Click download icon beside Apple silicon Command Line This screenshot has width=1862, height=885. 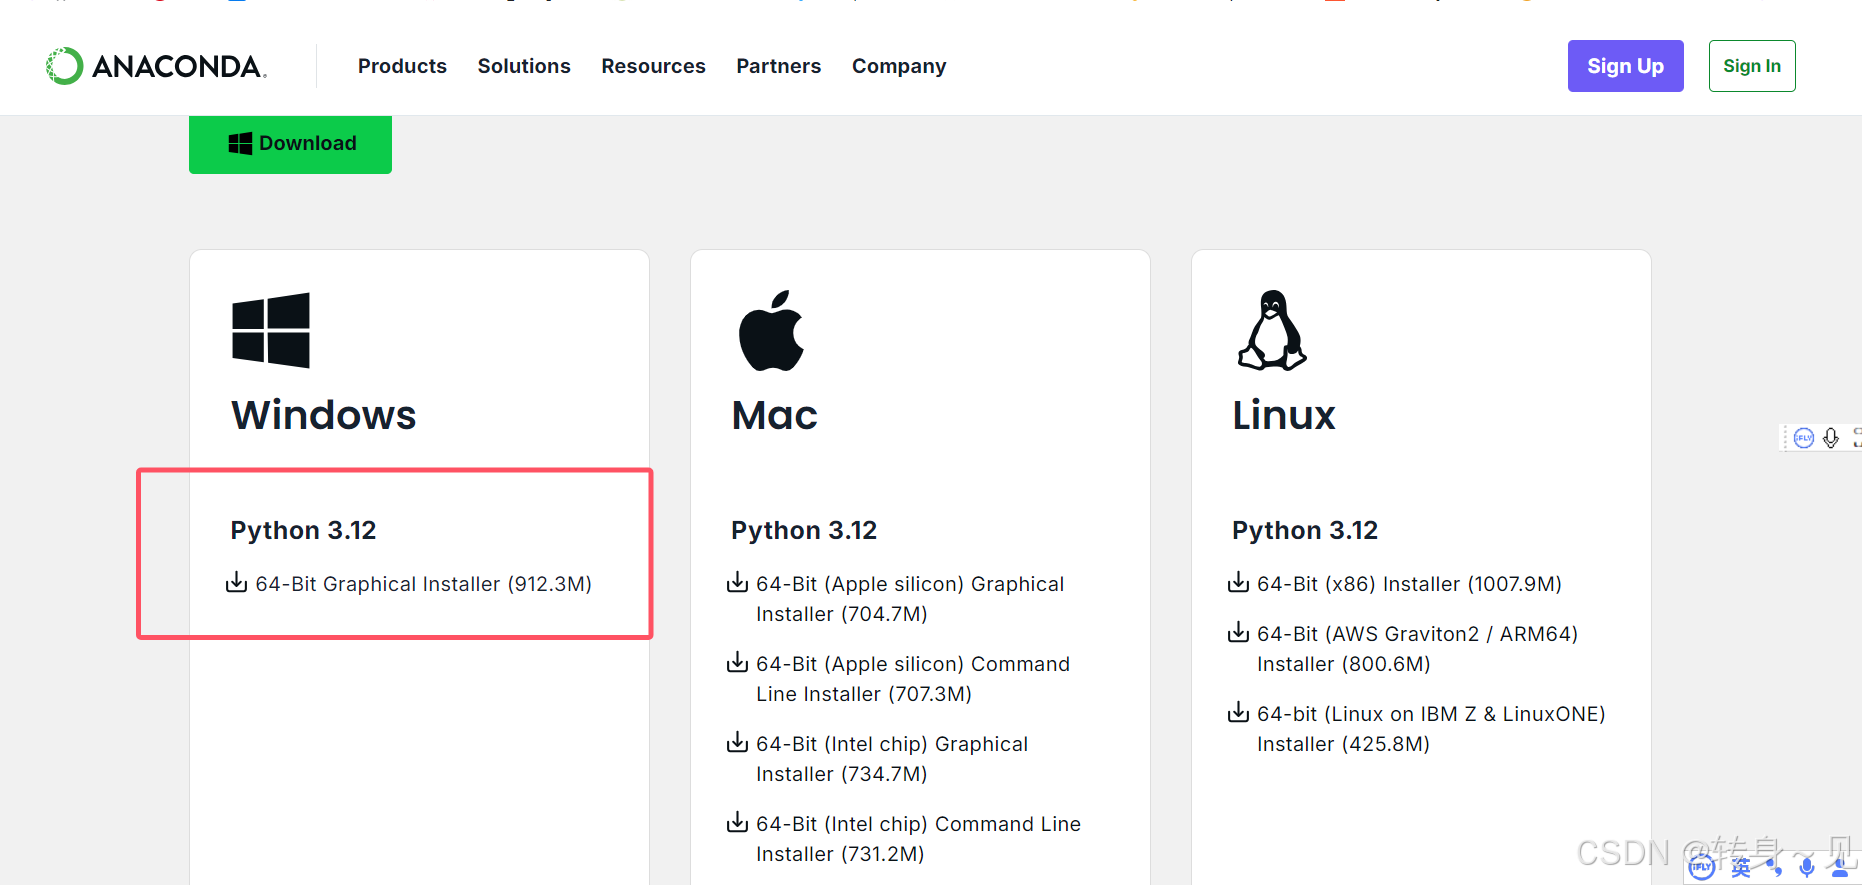[x=737, y=662]
